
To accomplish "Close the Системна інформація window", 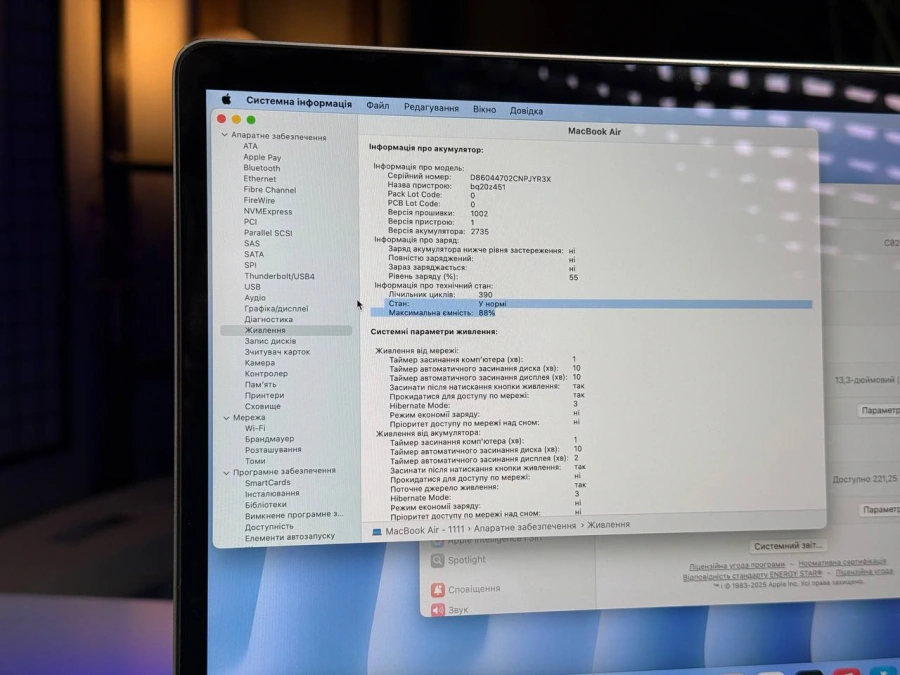I will pyautogui.click(x=222, y=118).
